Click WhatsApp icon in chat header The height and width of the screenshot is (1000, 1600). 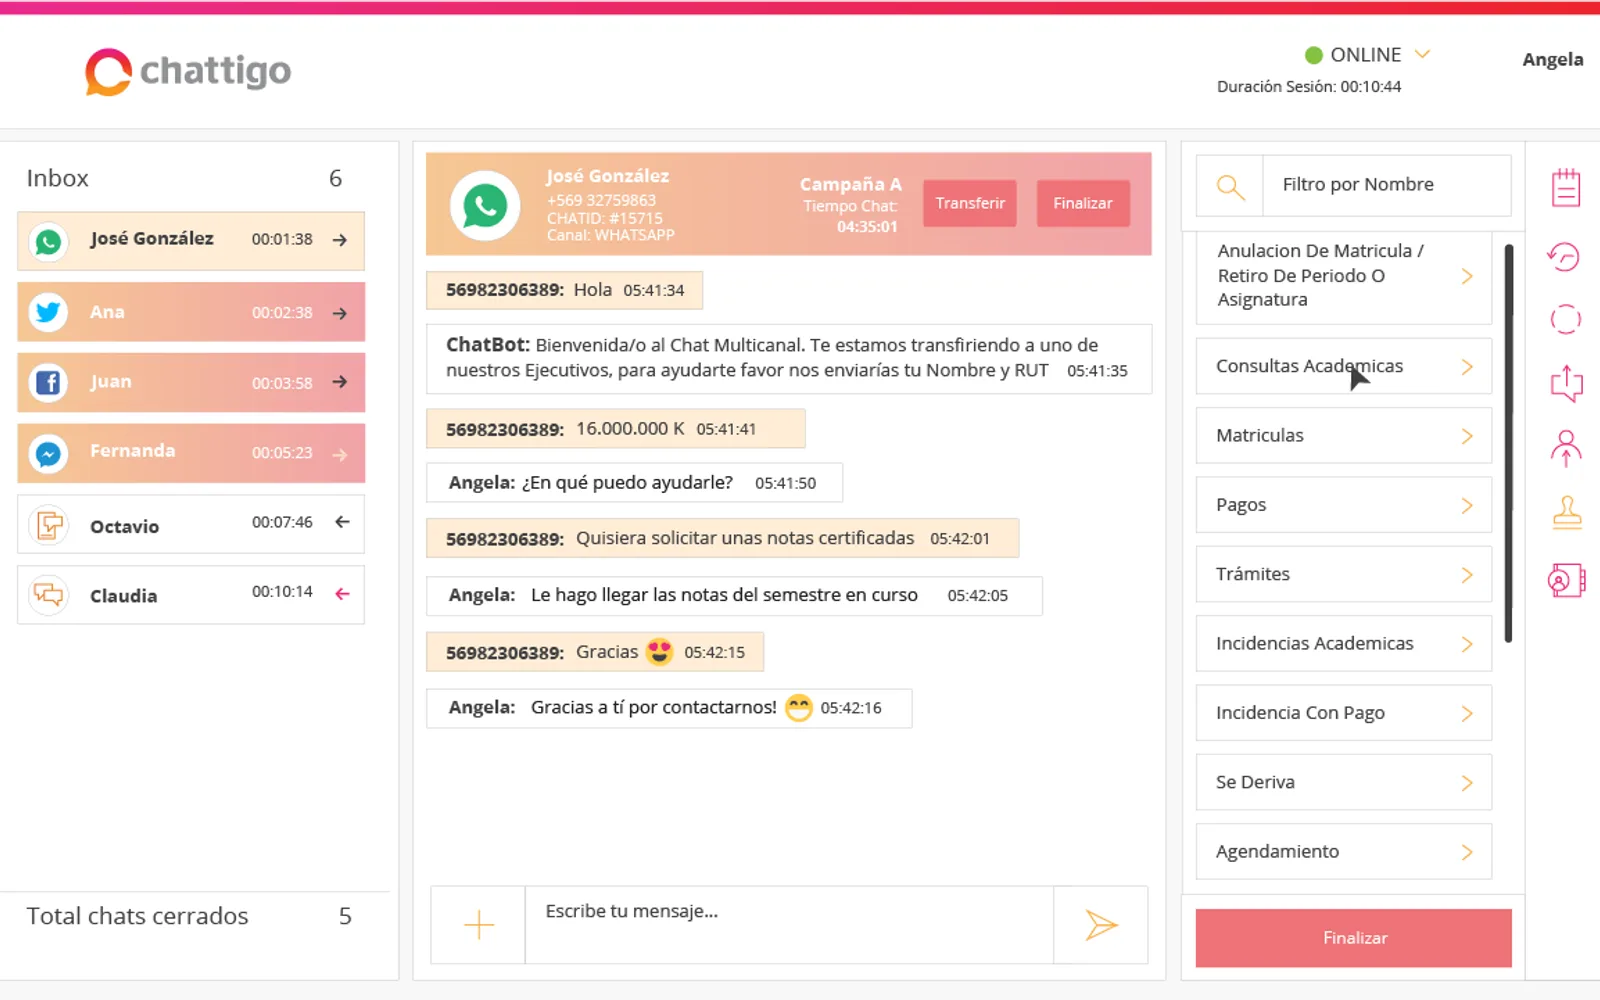click(x=485, y=205)
